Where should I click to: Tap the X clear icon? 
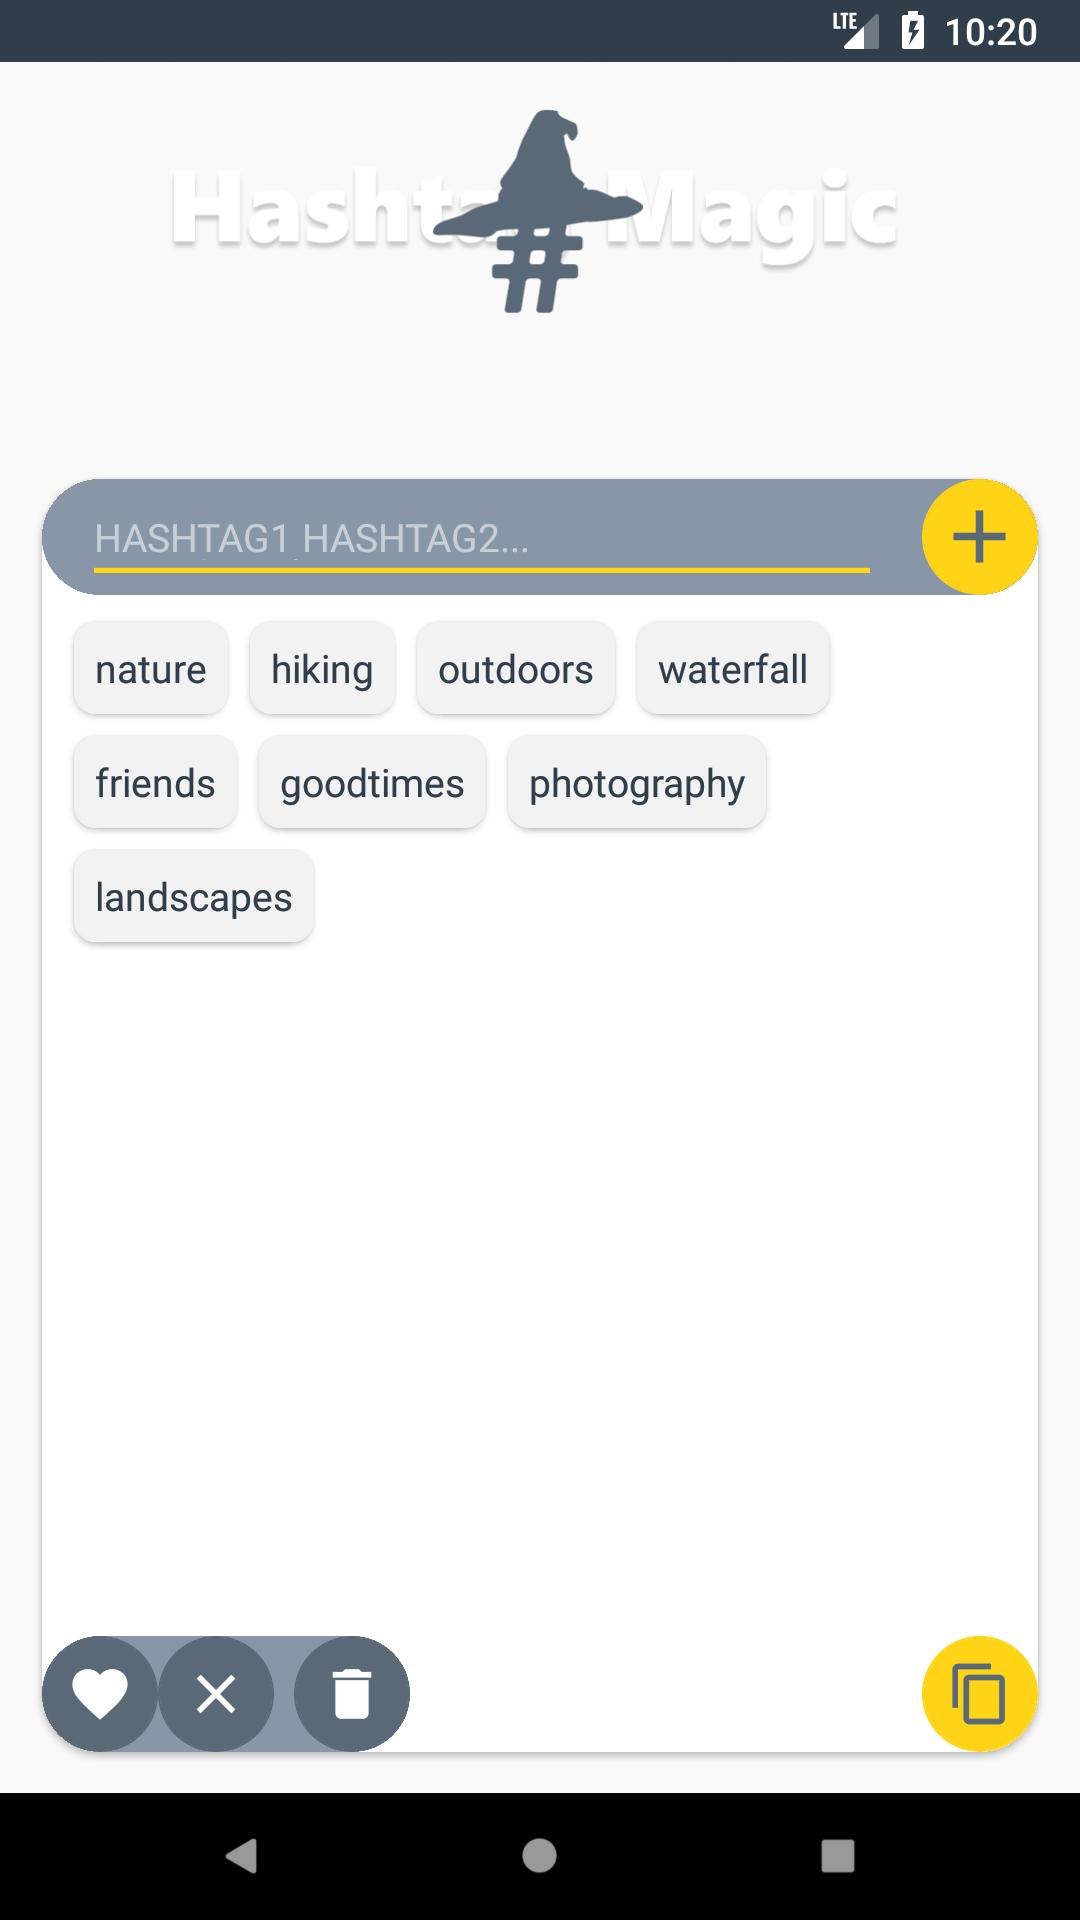click(216, 1694)
